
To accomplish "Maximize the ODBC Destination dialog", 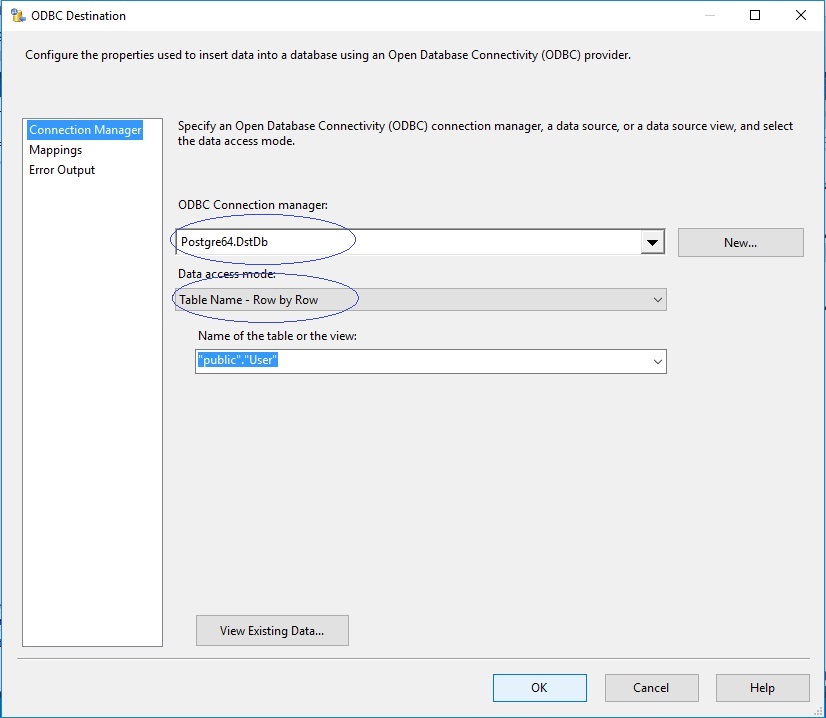I will [754, 15].
